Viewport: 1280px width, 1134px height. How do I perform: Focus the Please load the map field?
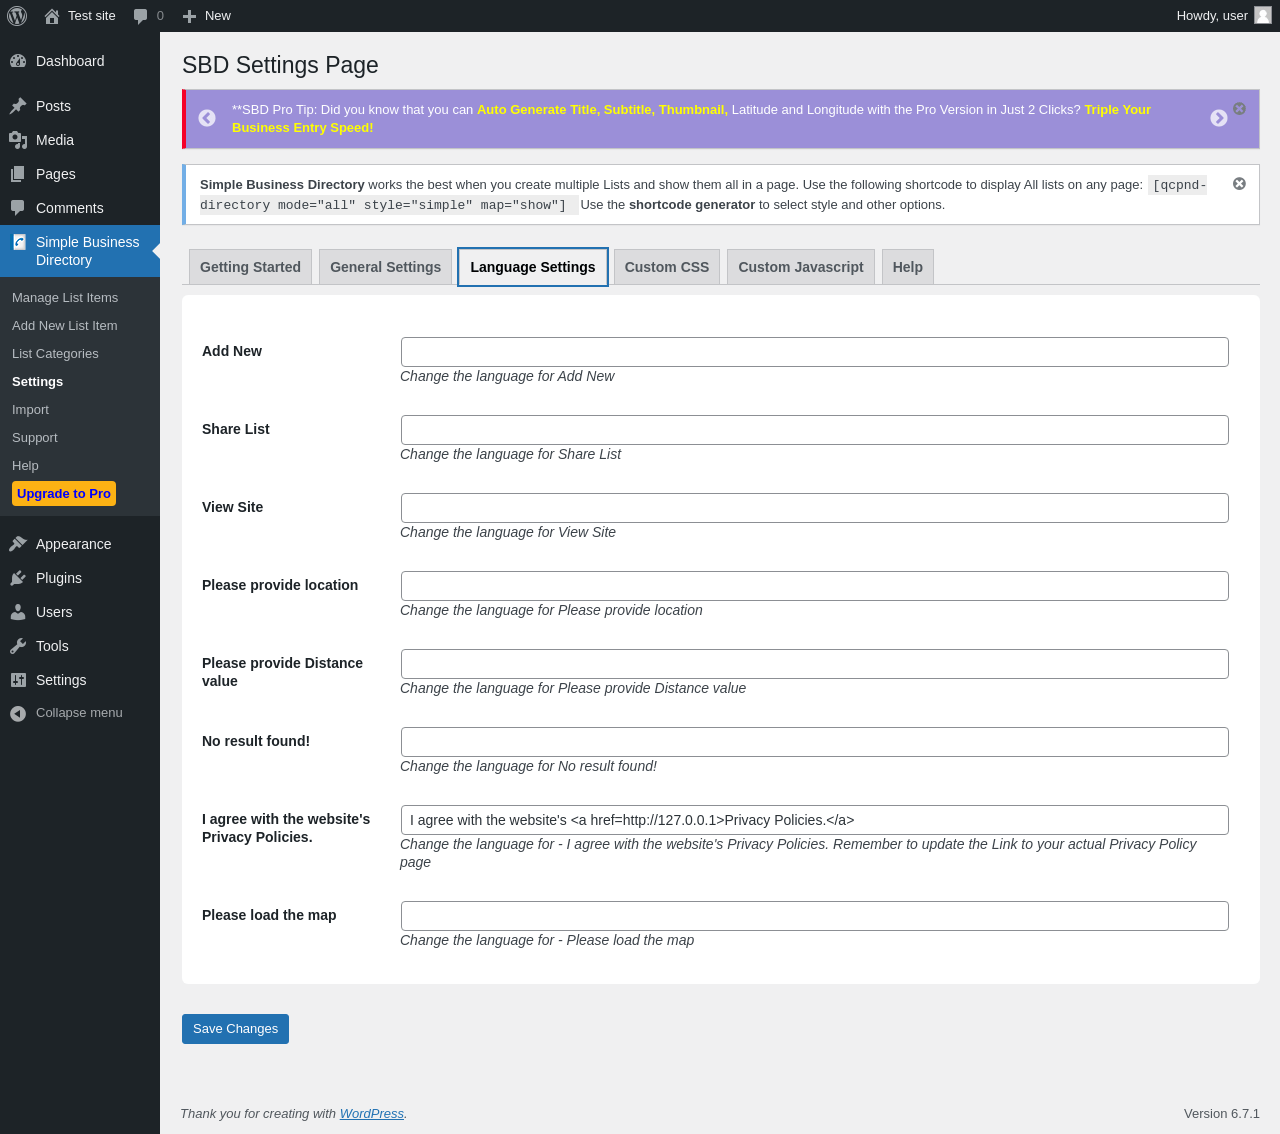[x=815, y=916]
